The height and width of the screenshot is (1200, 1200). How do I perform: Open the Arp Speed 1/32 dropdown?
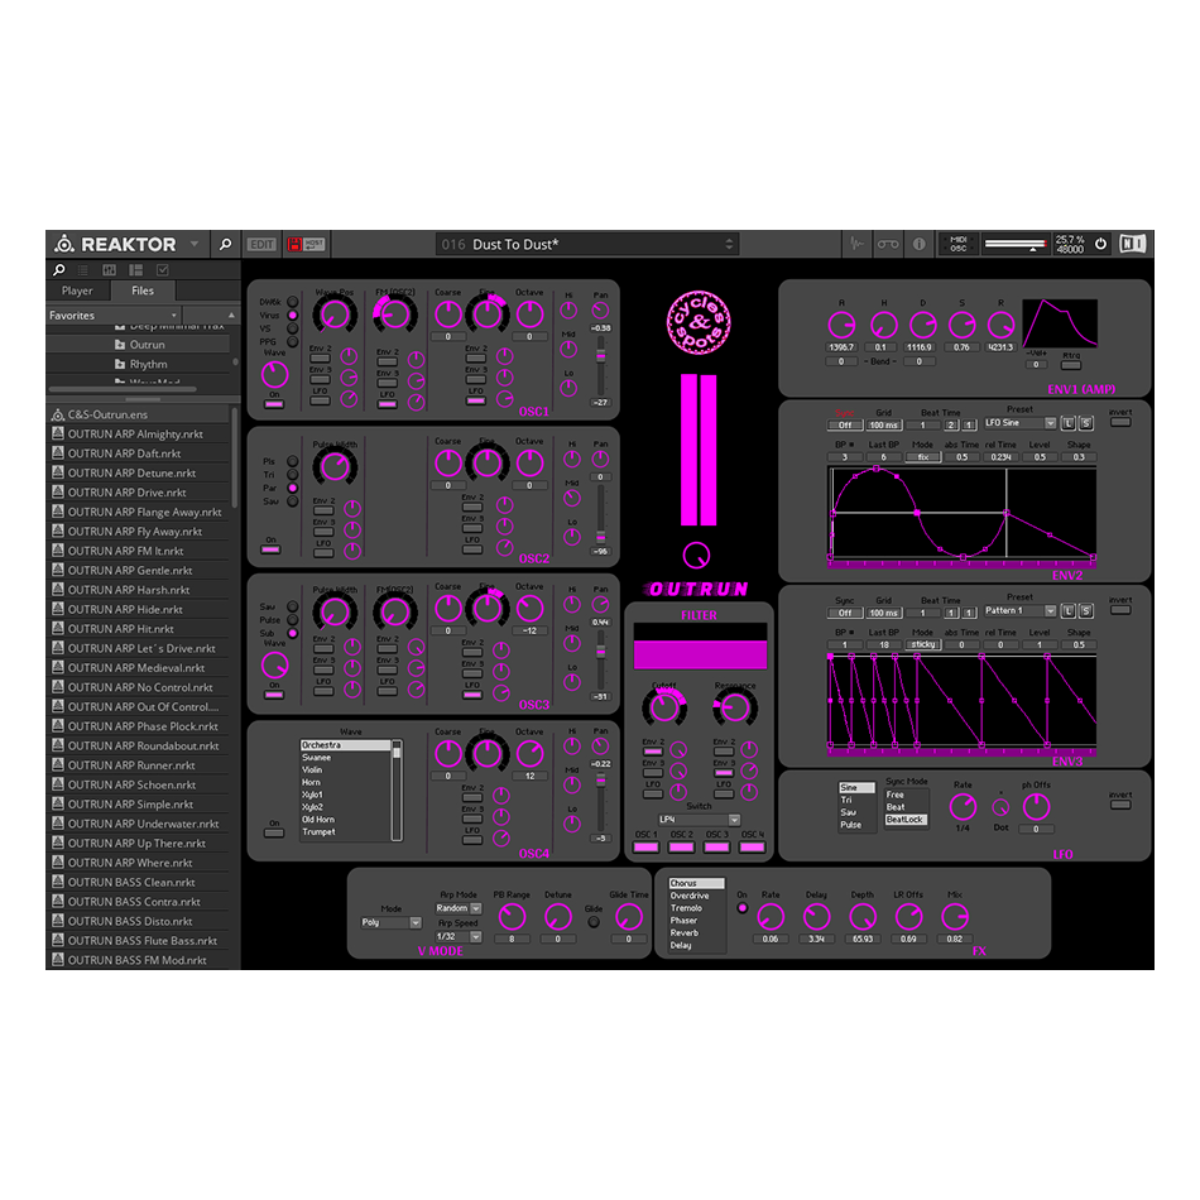pyautogui.click(x=458, y=937)
